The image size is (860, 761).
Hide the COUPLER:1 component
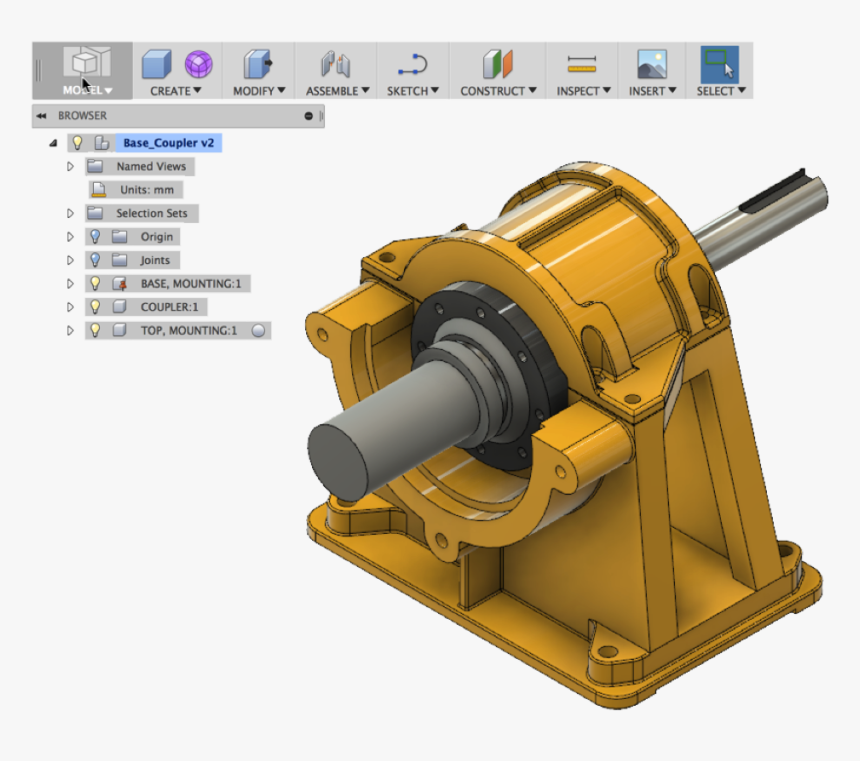[96, 306]
